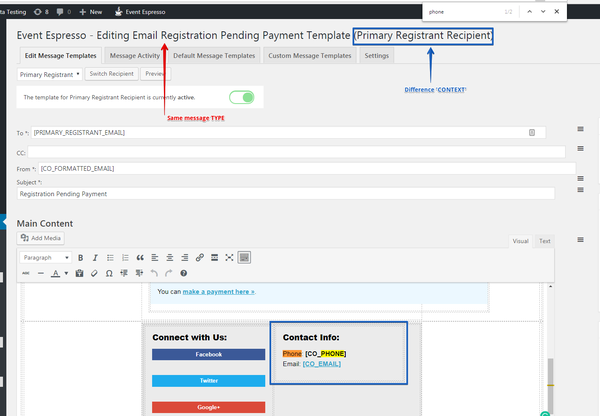This screenshot has height=416, width=600.
Task: Open the Custom Message Templates tab
Action: tap(310, 55)
